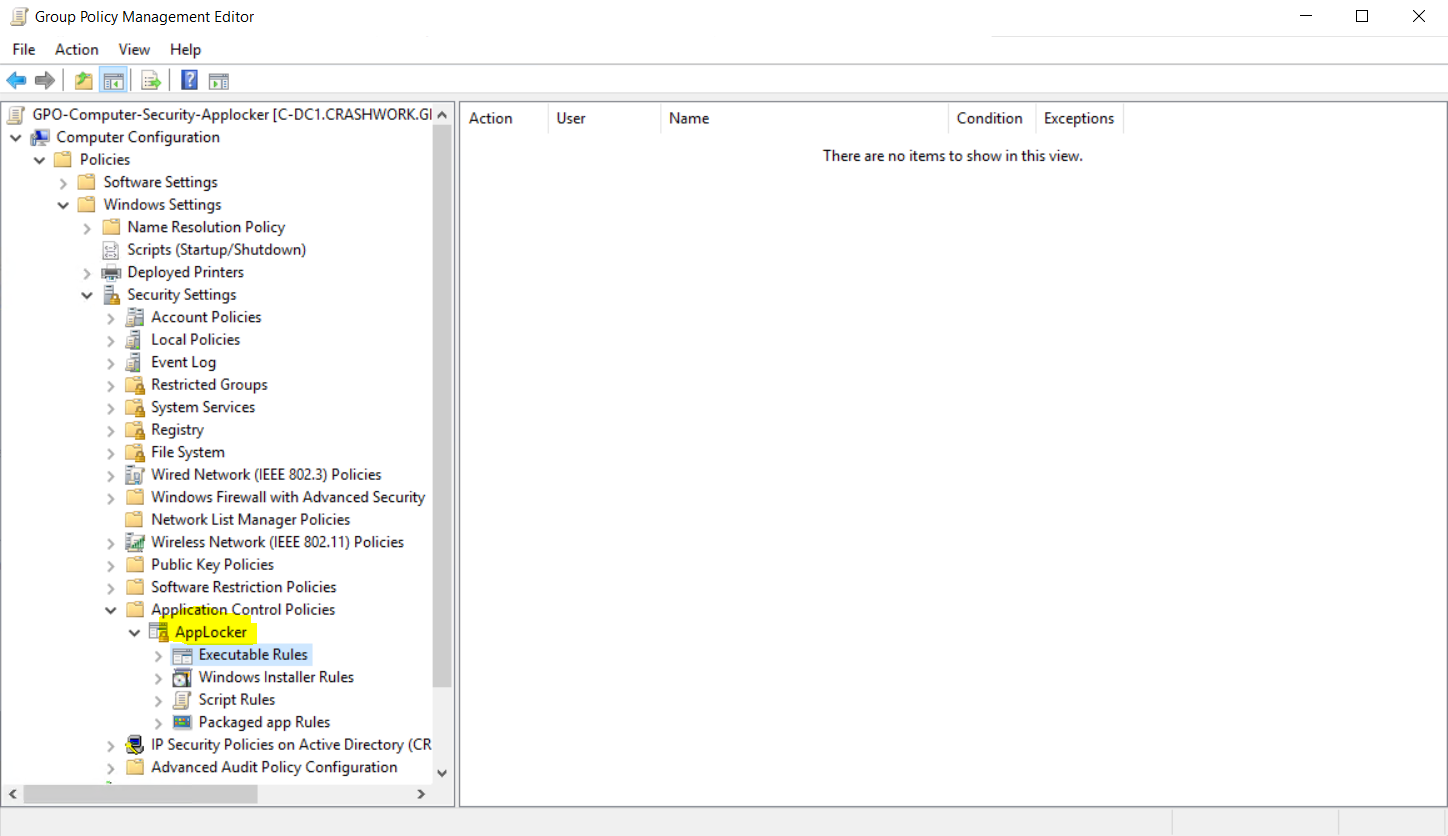Expand the Software Settings node
This screenshot has width=1448, height=836.
[64, 182]
